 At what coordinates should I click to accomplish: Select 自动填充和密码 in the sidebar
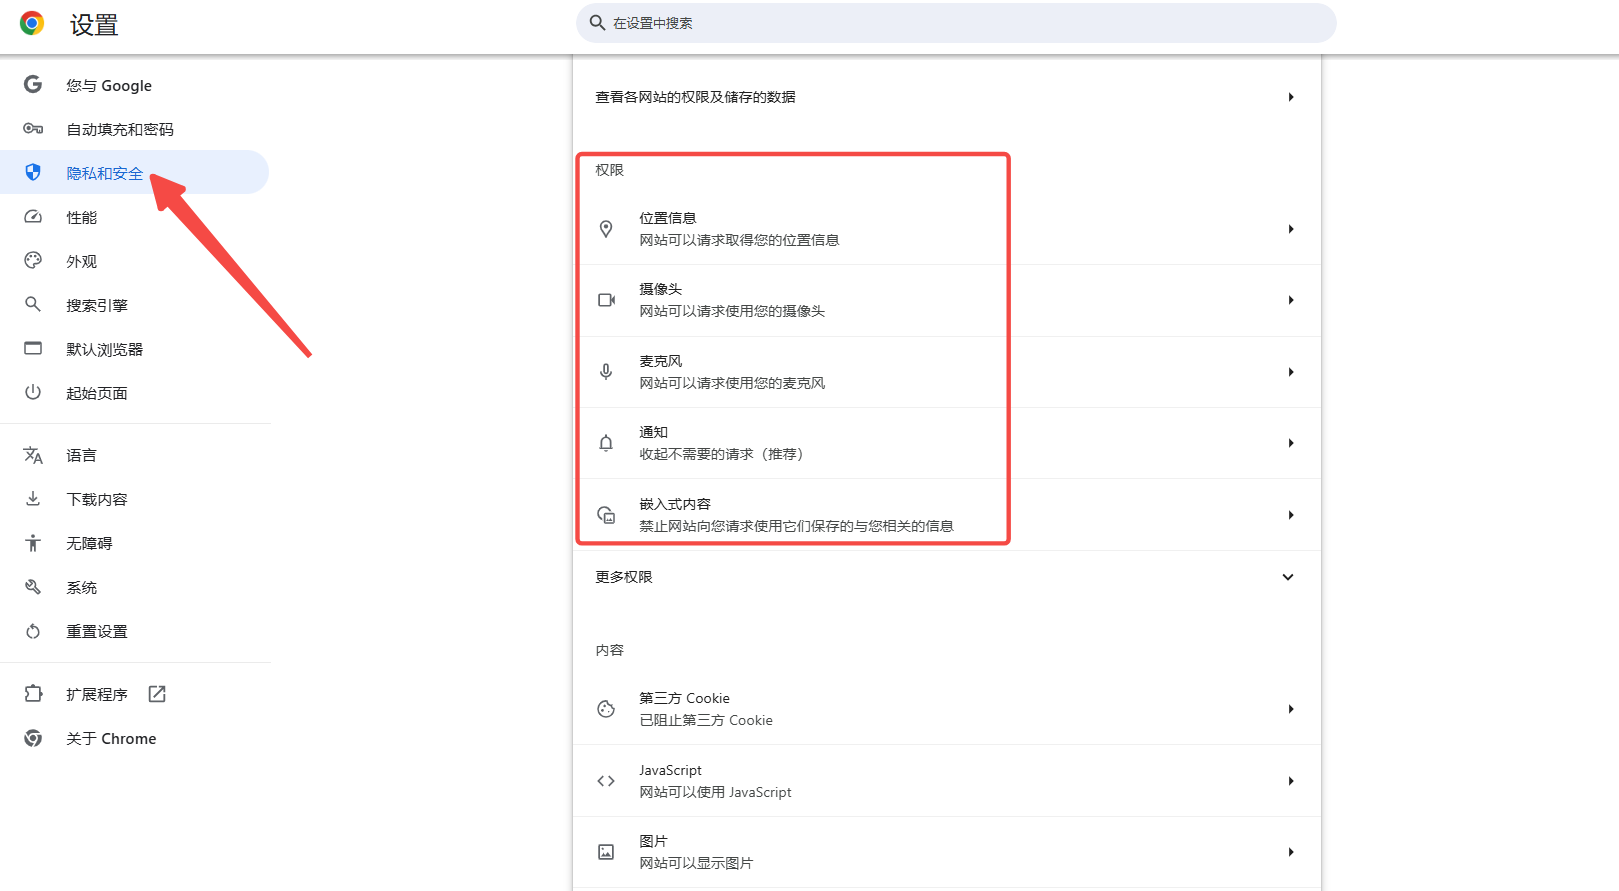pyautogui.click(x=120, y=130)
